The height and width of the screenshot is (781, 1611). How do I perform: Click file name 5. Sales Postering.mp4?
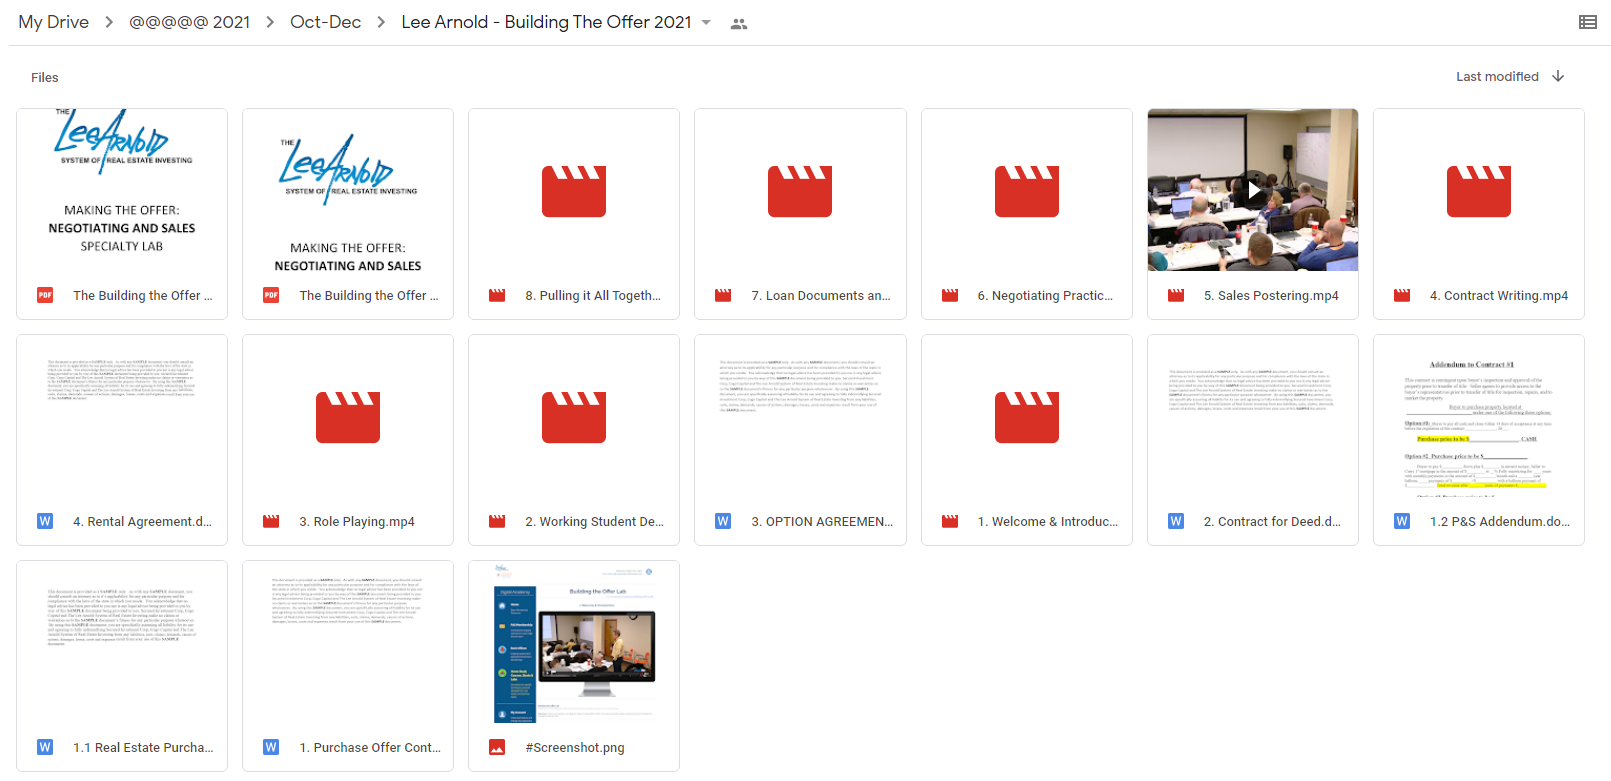pyautogui.click(x=1271, y=295)
